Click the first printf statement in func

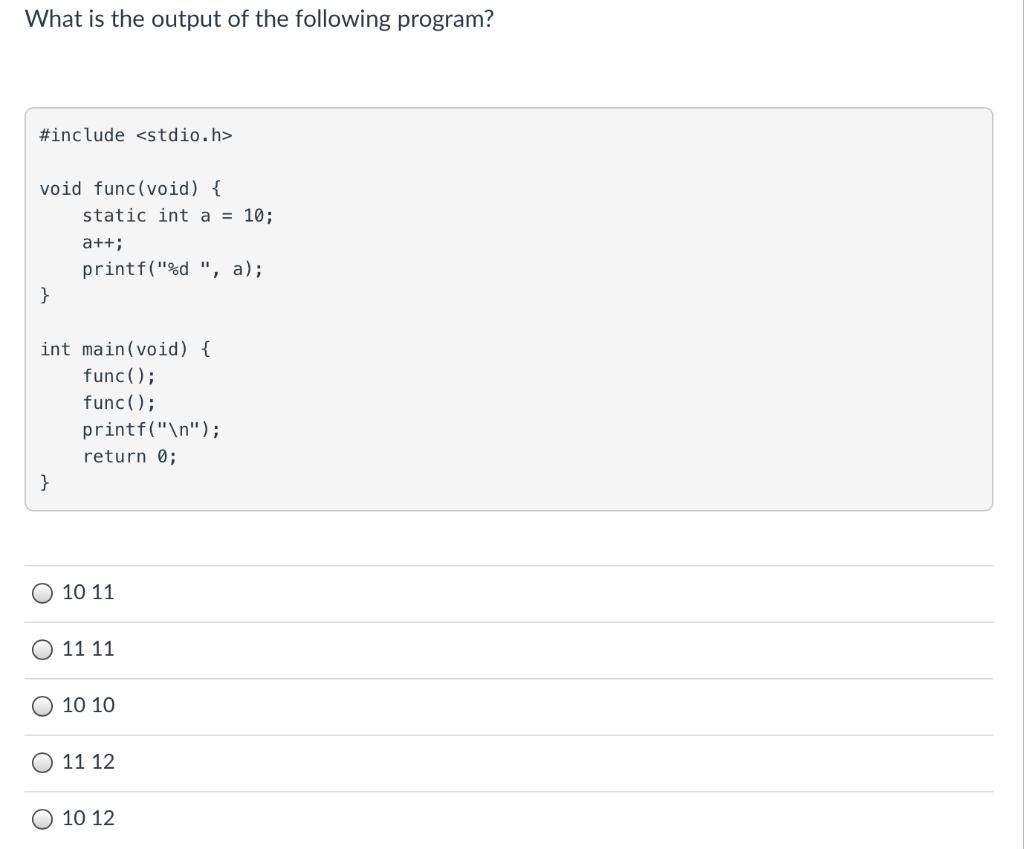pos(173,268)
